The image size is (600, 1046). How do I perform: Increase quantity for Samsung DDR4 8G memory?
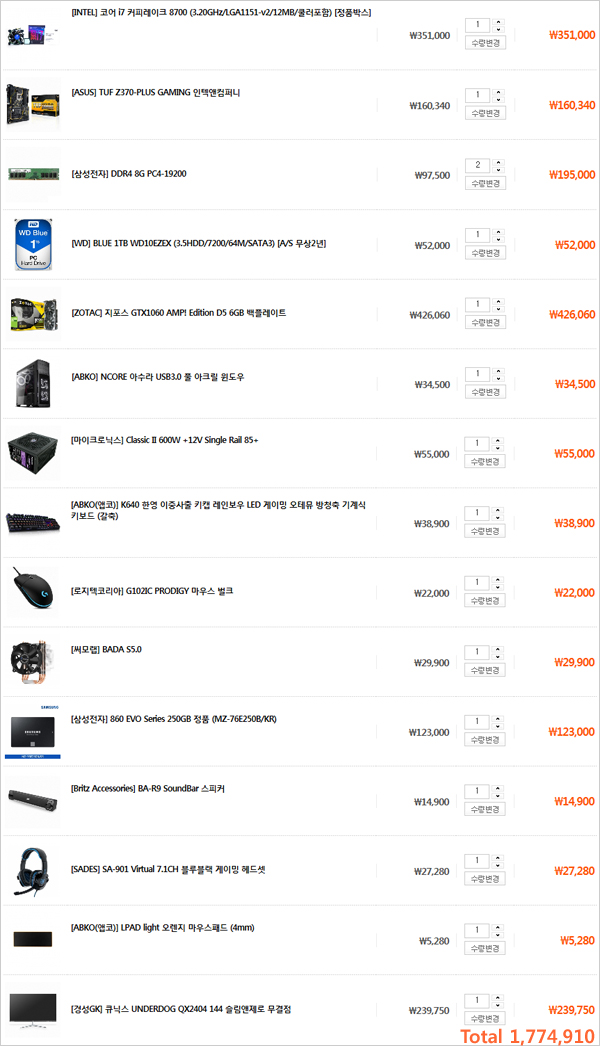[498, 161]
